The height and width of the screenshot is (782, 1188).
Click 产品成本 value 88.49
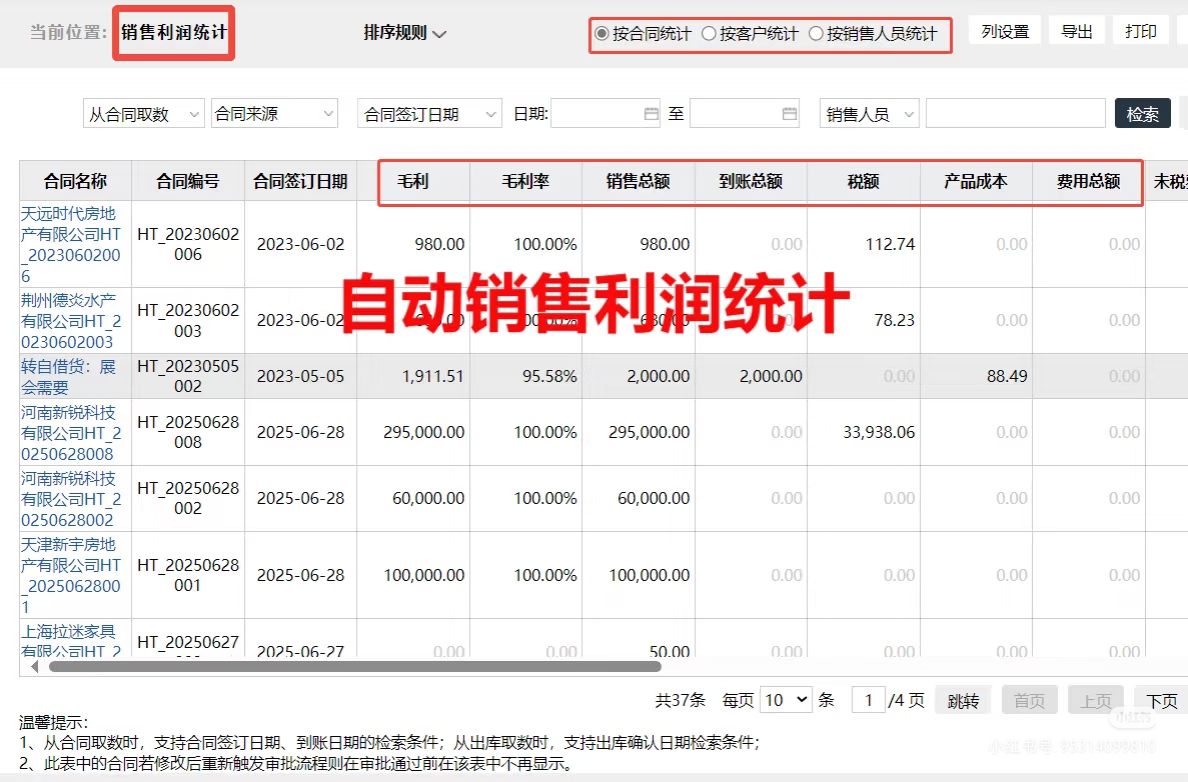(1007, 376)
